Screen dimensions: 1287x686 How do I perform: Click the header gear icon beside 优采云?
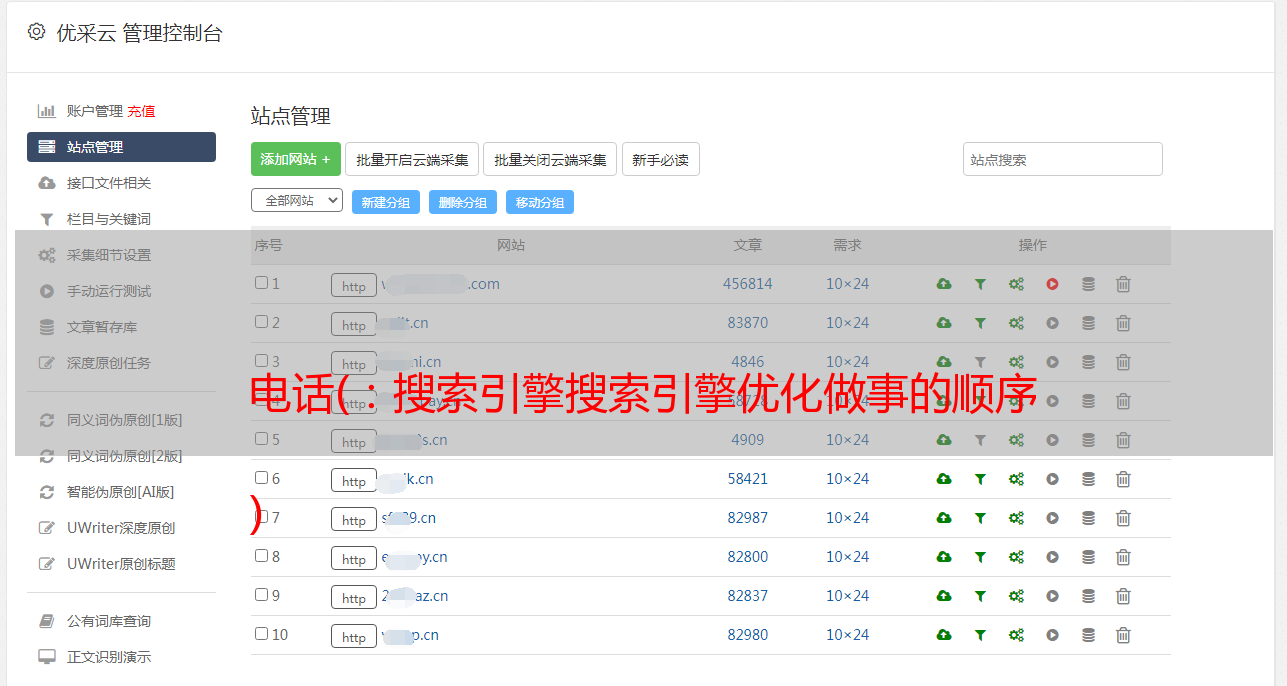tap(37, 32)
